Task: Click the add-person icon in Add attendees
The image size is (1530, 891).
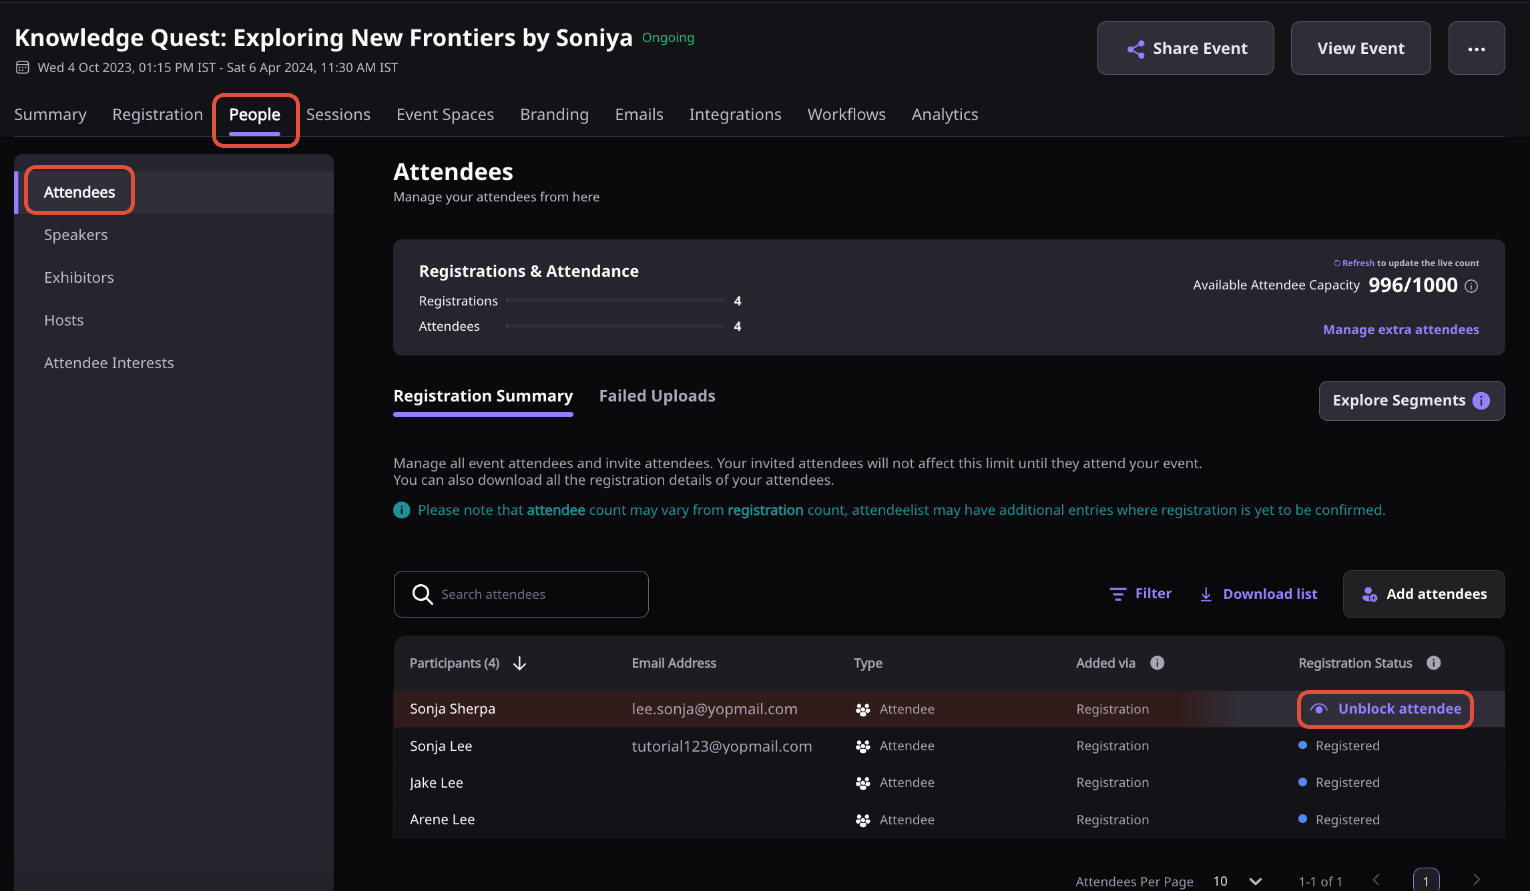Action: click(x=1370, y=594)
